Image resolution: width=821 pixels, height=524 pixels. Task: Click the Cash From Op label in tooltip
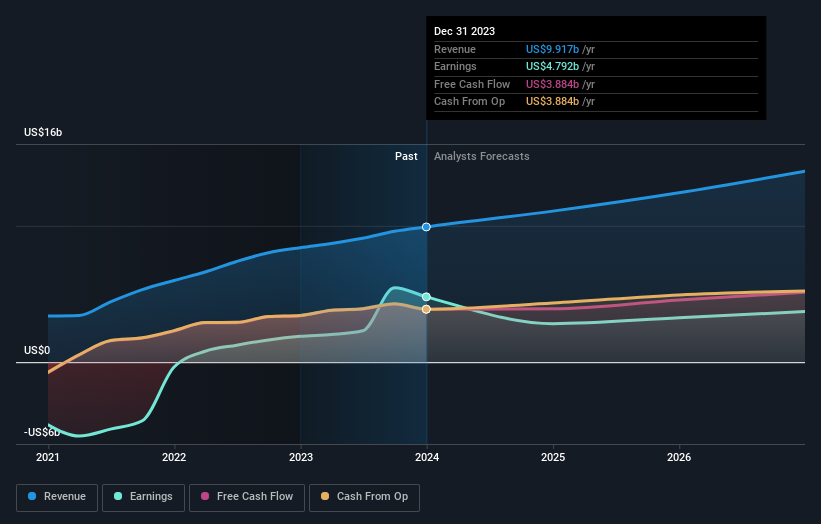pos(470,102)
